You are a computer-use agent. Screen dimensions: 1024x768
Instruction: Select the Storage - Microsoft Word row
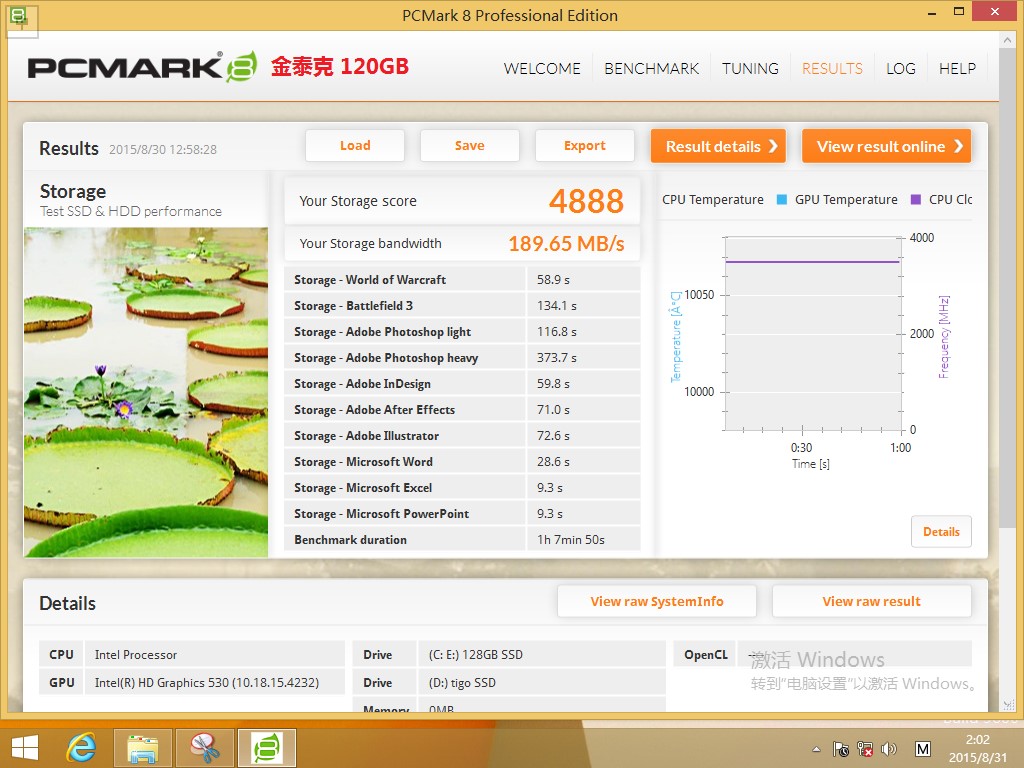click(x=462, y=462)
